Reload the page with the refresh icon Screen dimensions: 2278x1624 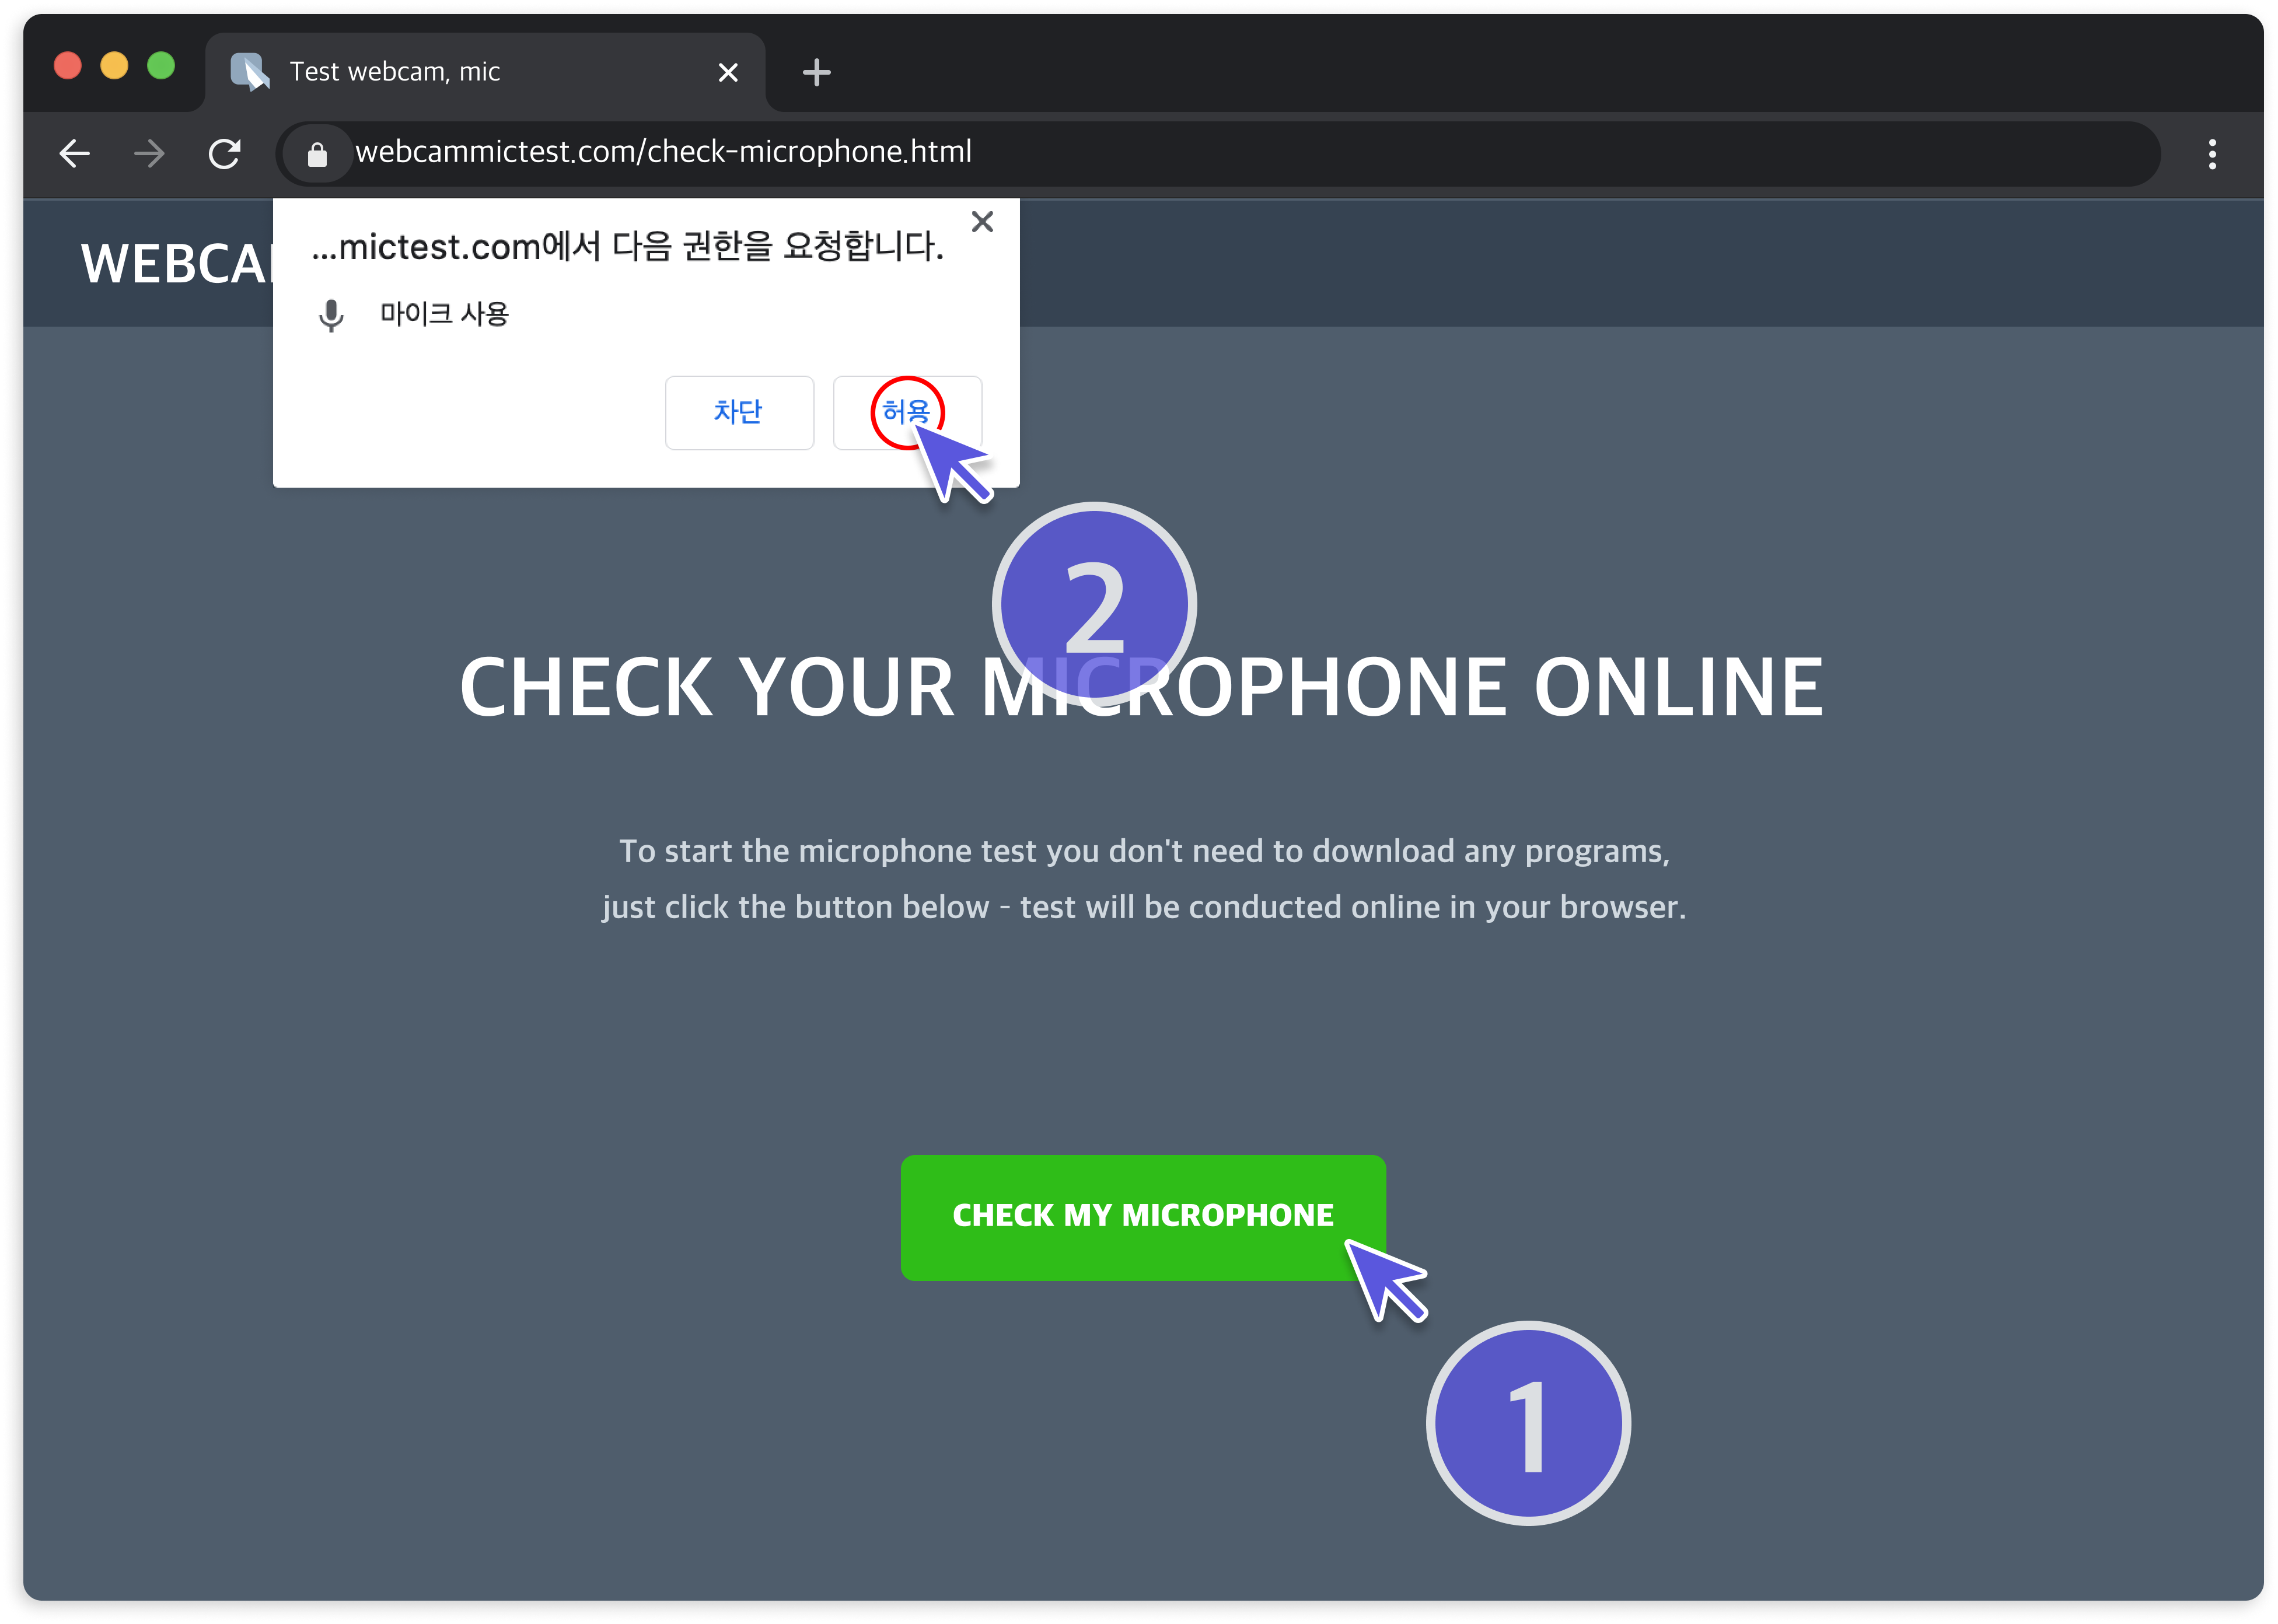pos(224,154)
